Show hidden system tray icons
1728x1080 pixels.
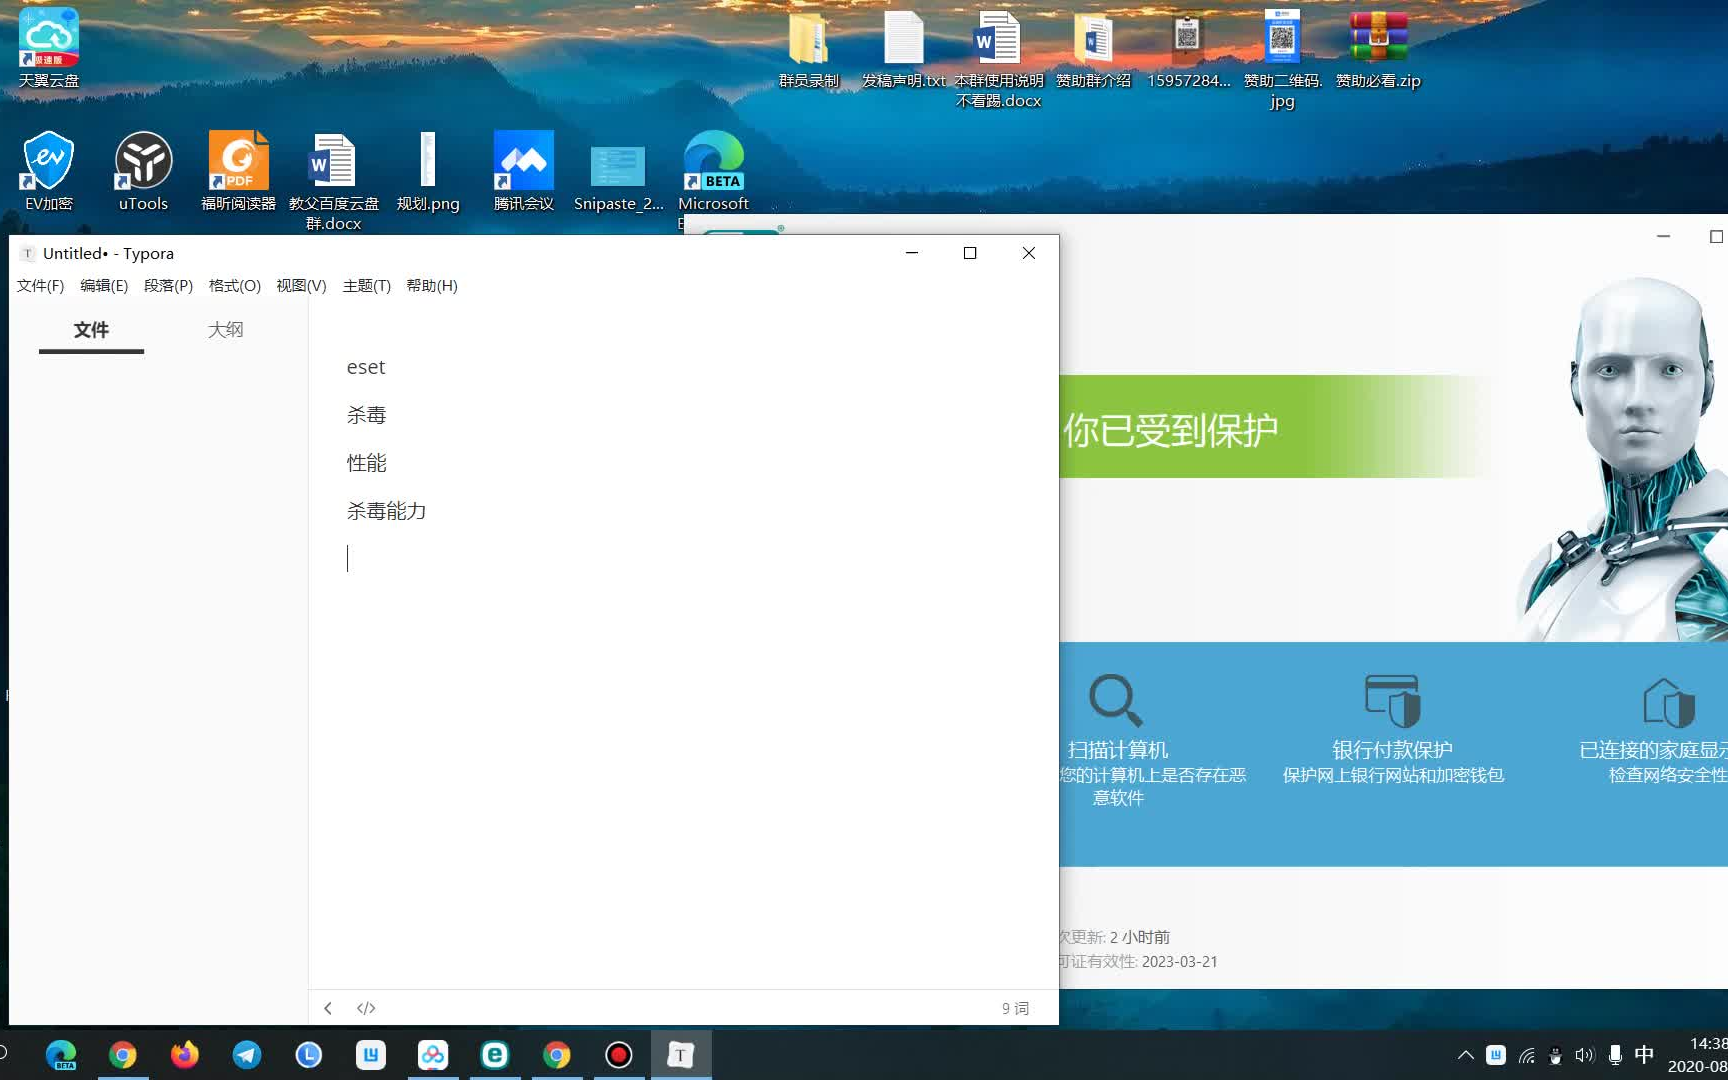click(1466, 1055)
